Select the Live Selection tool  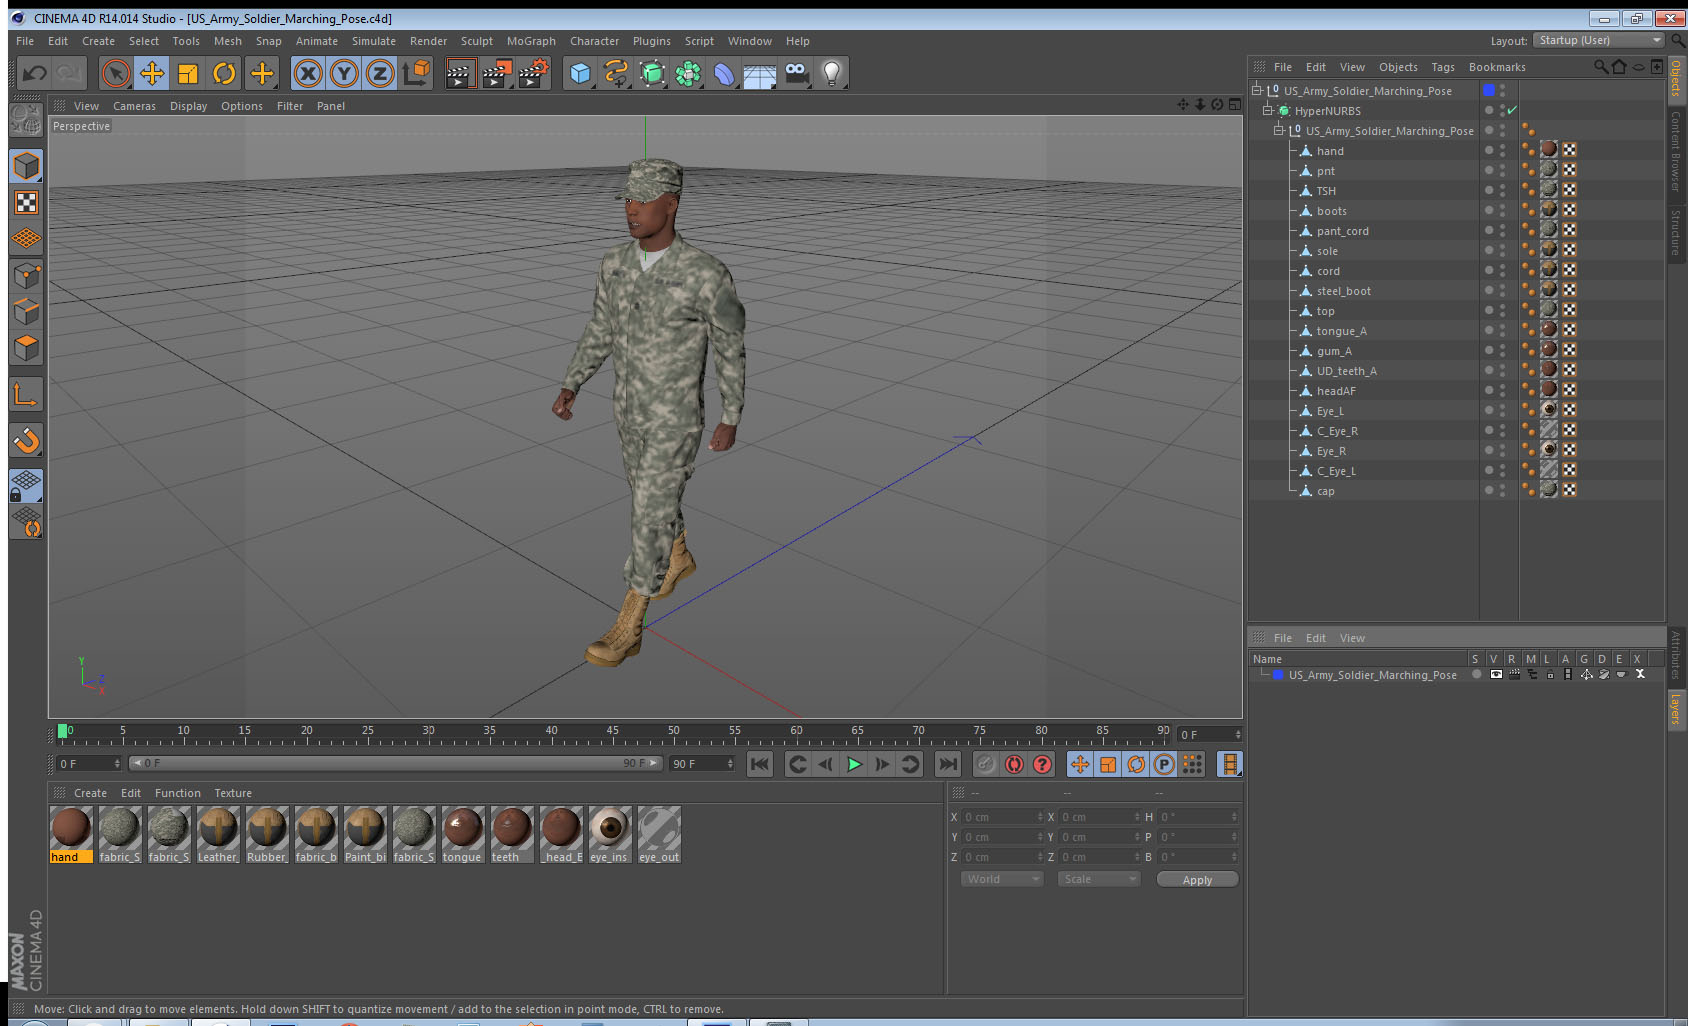(116, 73)
